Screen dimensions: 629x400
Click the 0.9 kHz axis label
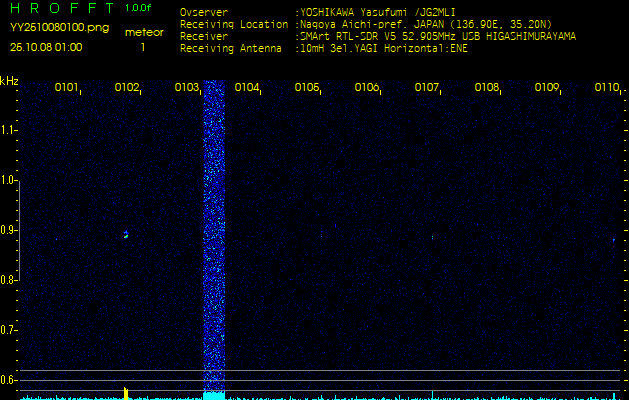coord(8,230)
